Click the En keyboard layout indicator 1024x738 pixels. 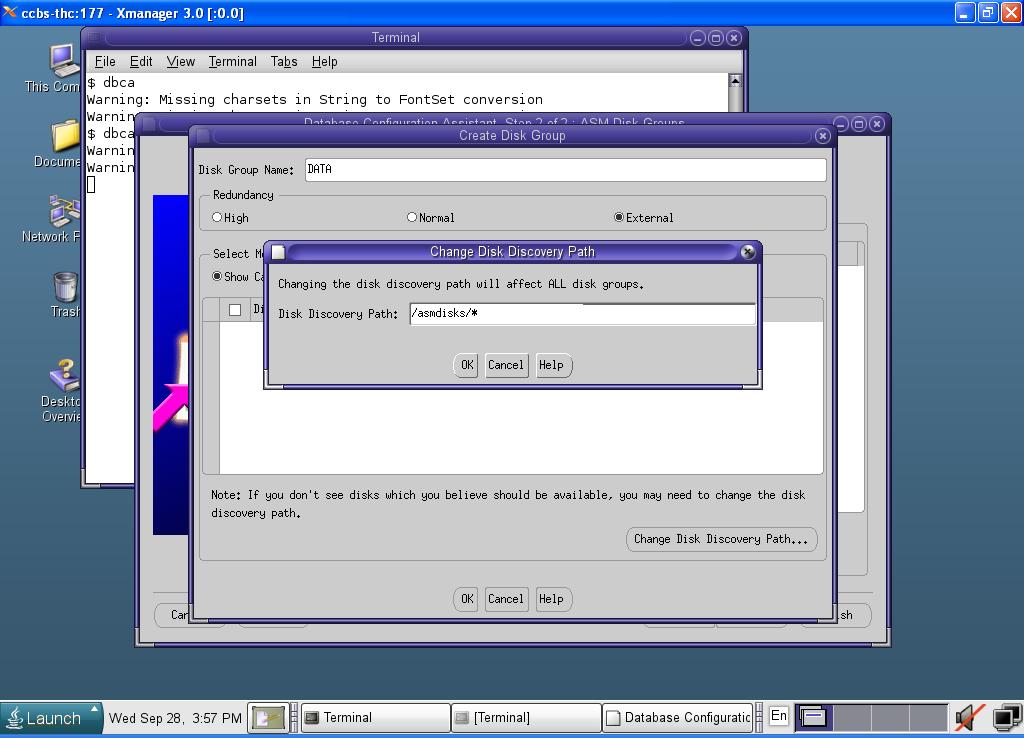point(778,716)
